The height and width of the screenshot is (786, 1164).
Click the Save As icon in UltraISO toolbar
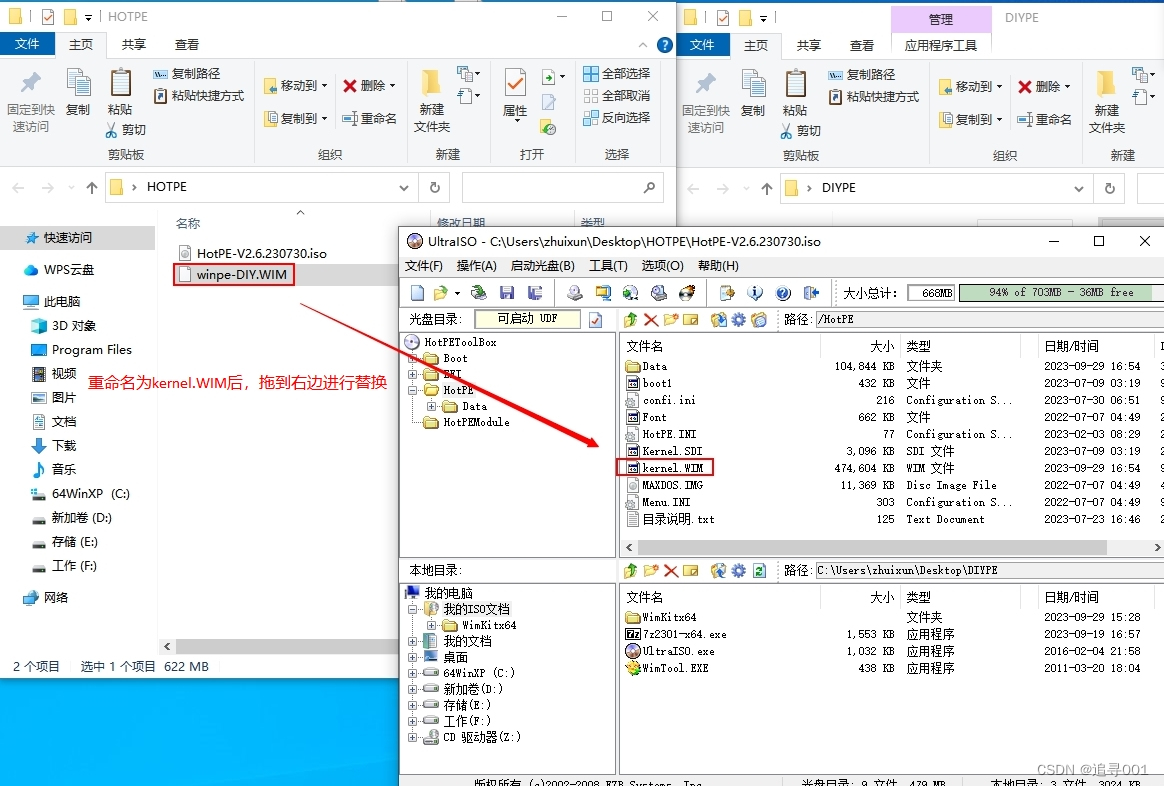coord(534,293)
